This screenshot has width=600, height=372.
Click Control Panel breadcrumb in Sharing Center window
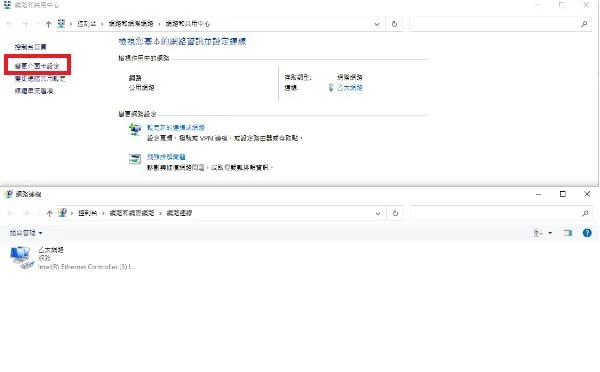click(x=86, y=24)
